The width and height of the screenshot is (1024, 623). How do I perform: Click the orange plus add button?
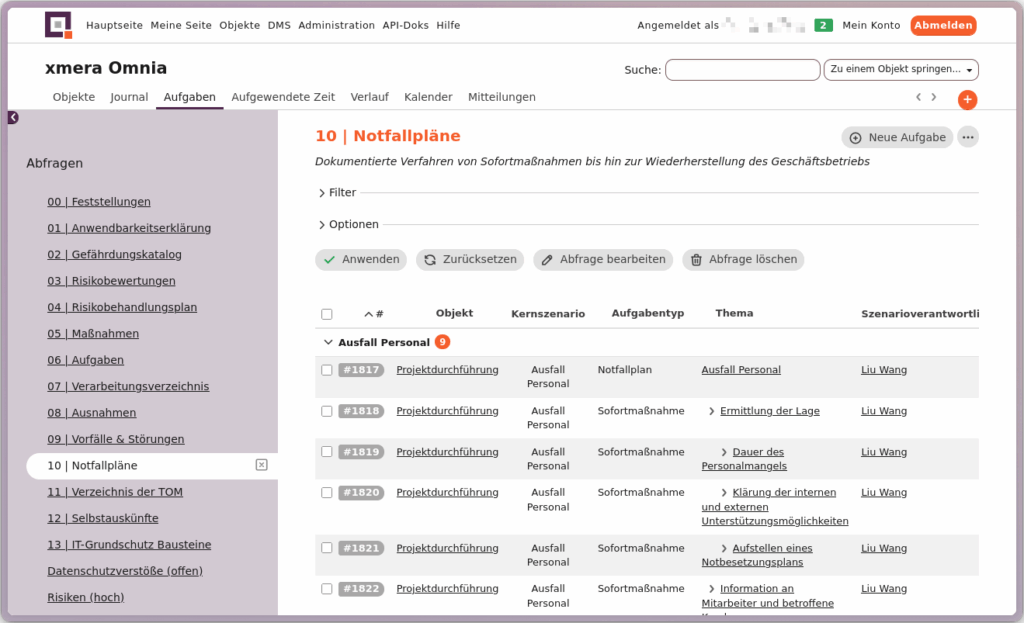[967, 100]
